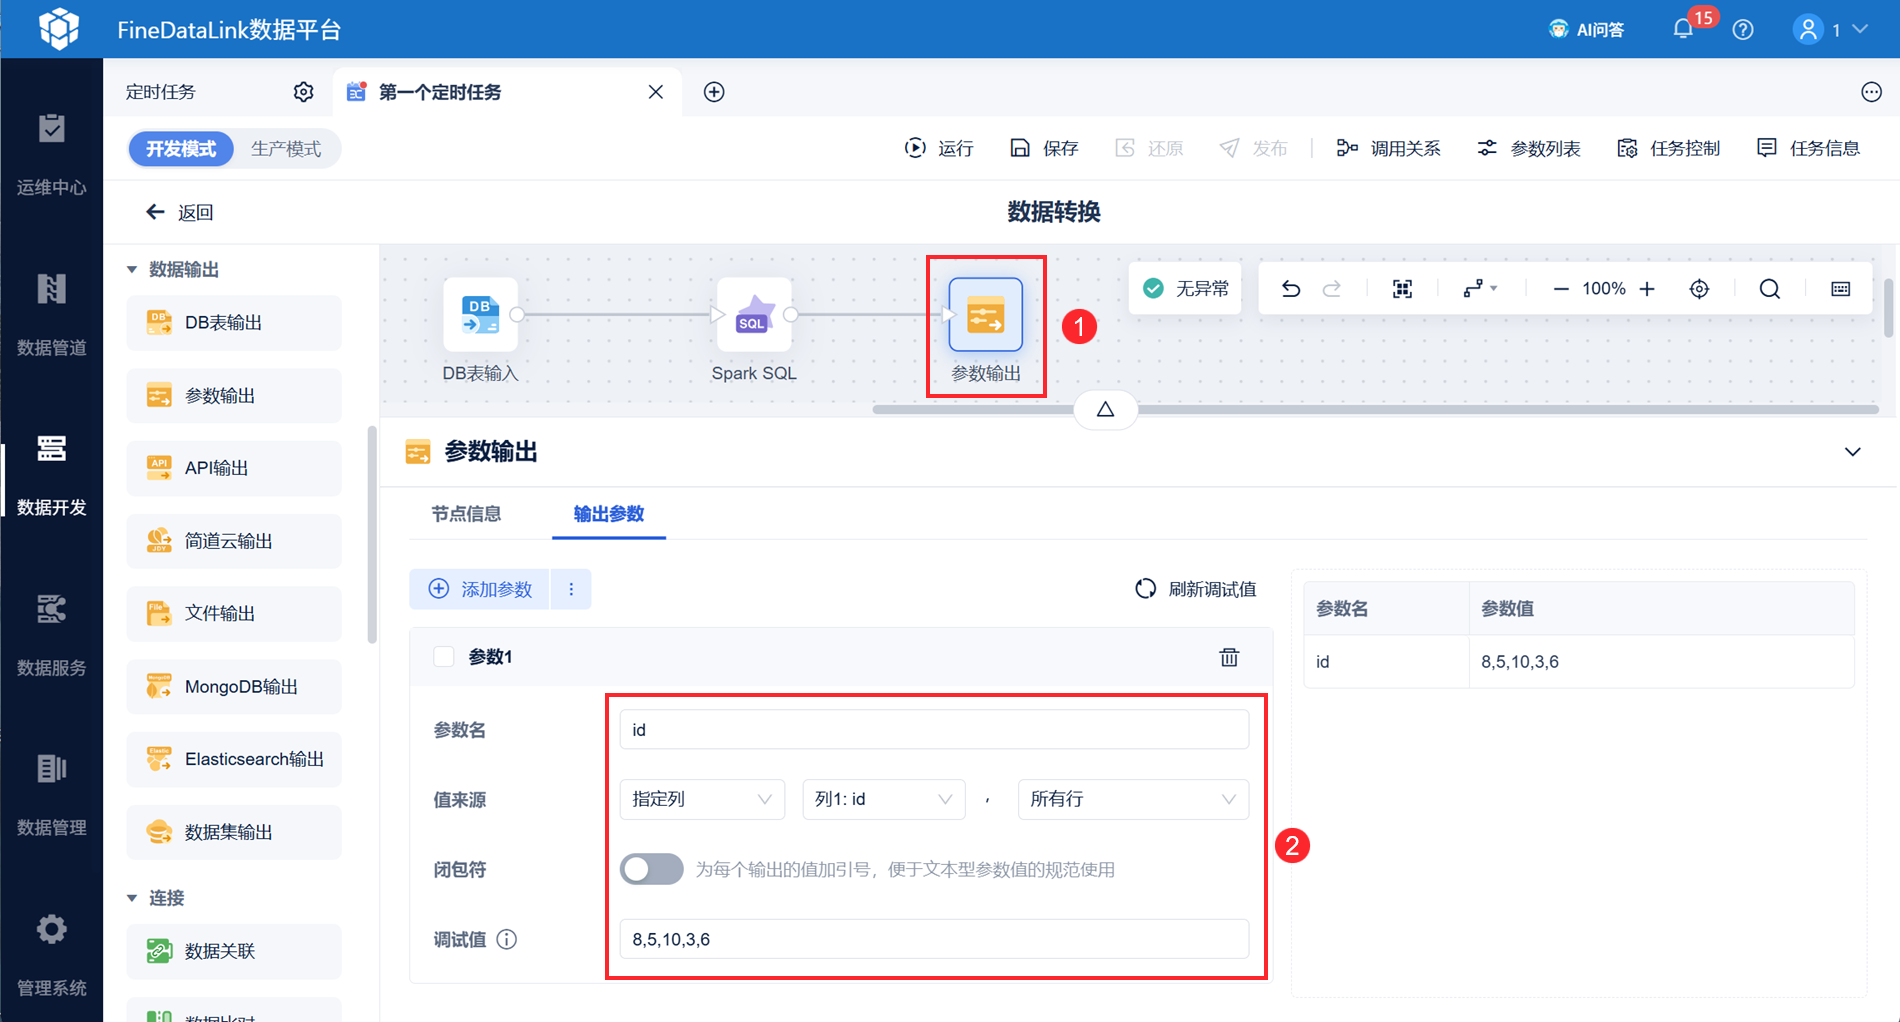1900x1022 pixels.
Task: Search nodes with the magnifier icon
Action: click(1770, 289)
